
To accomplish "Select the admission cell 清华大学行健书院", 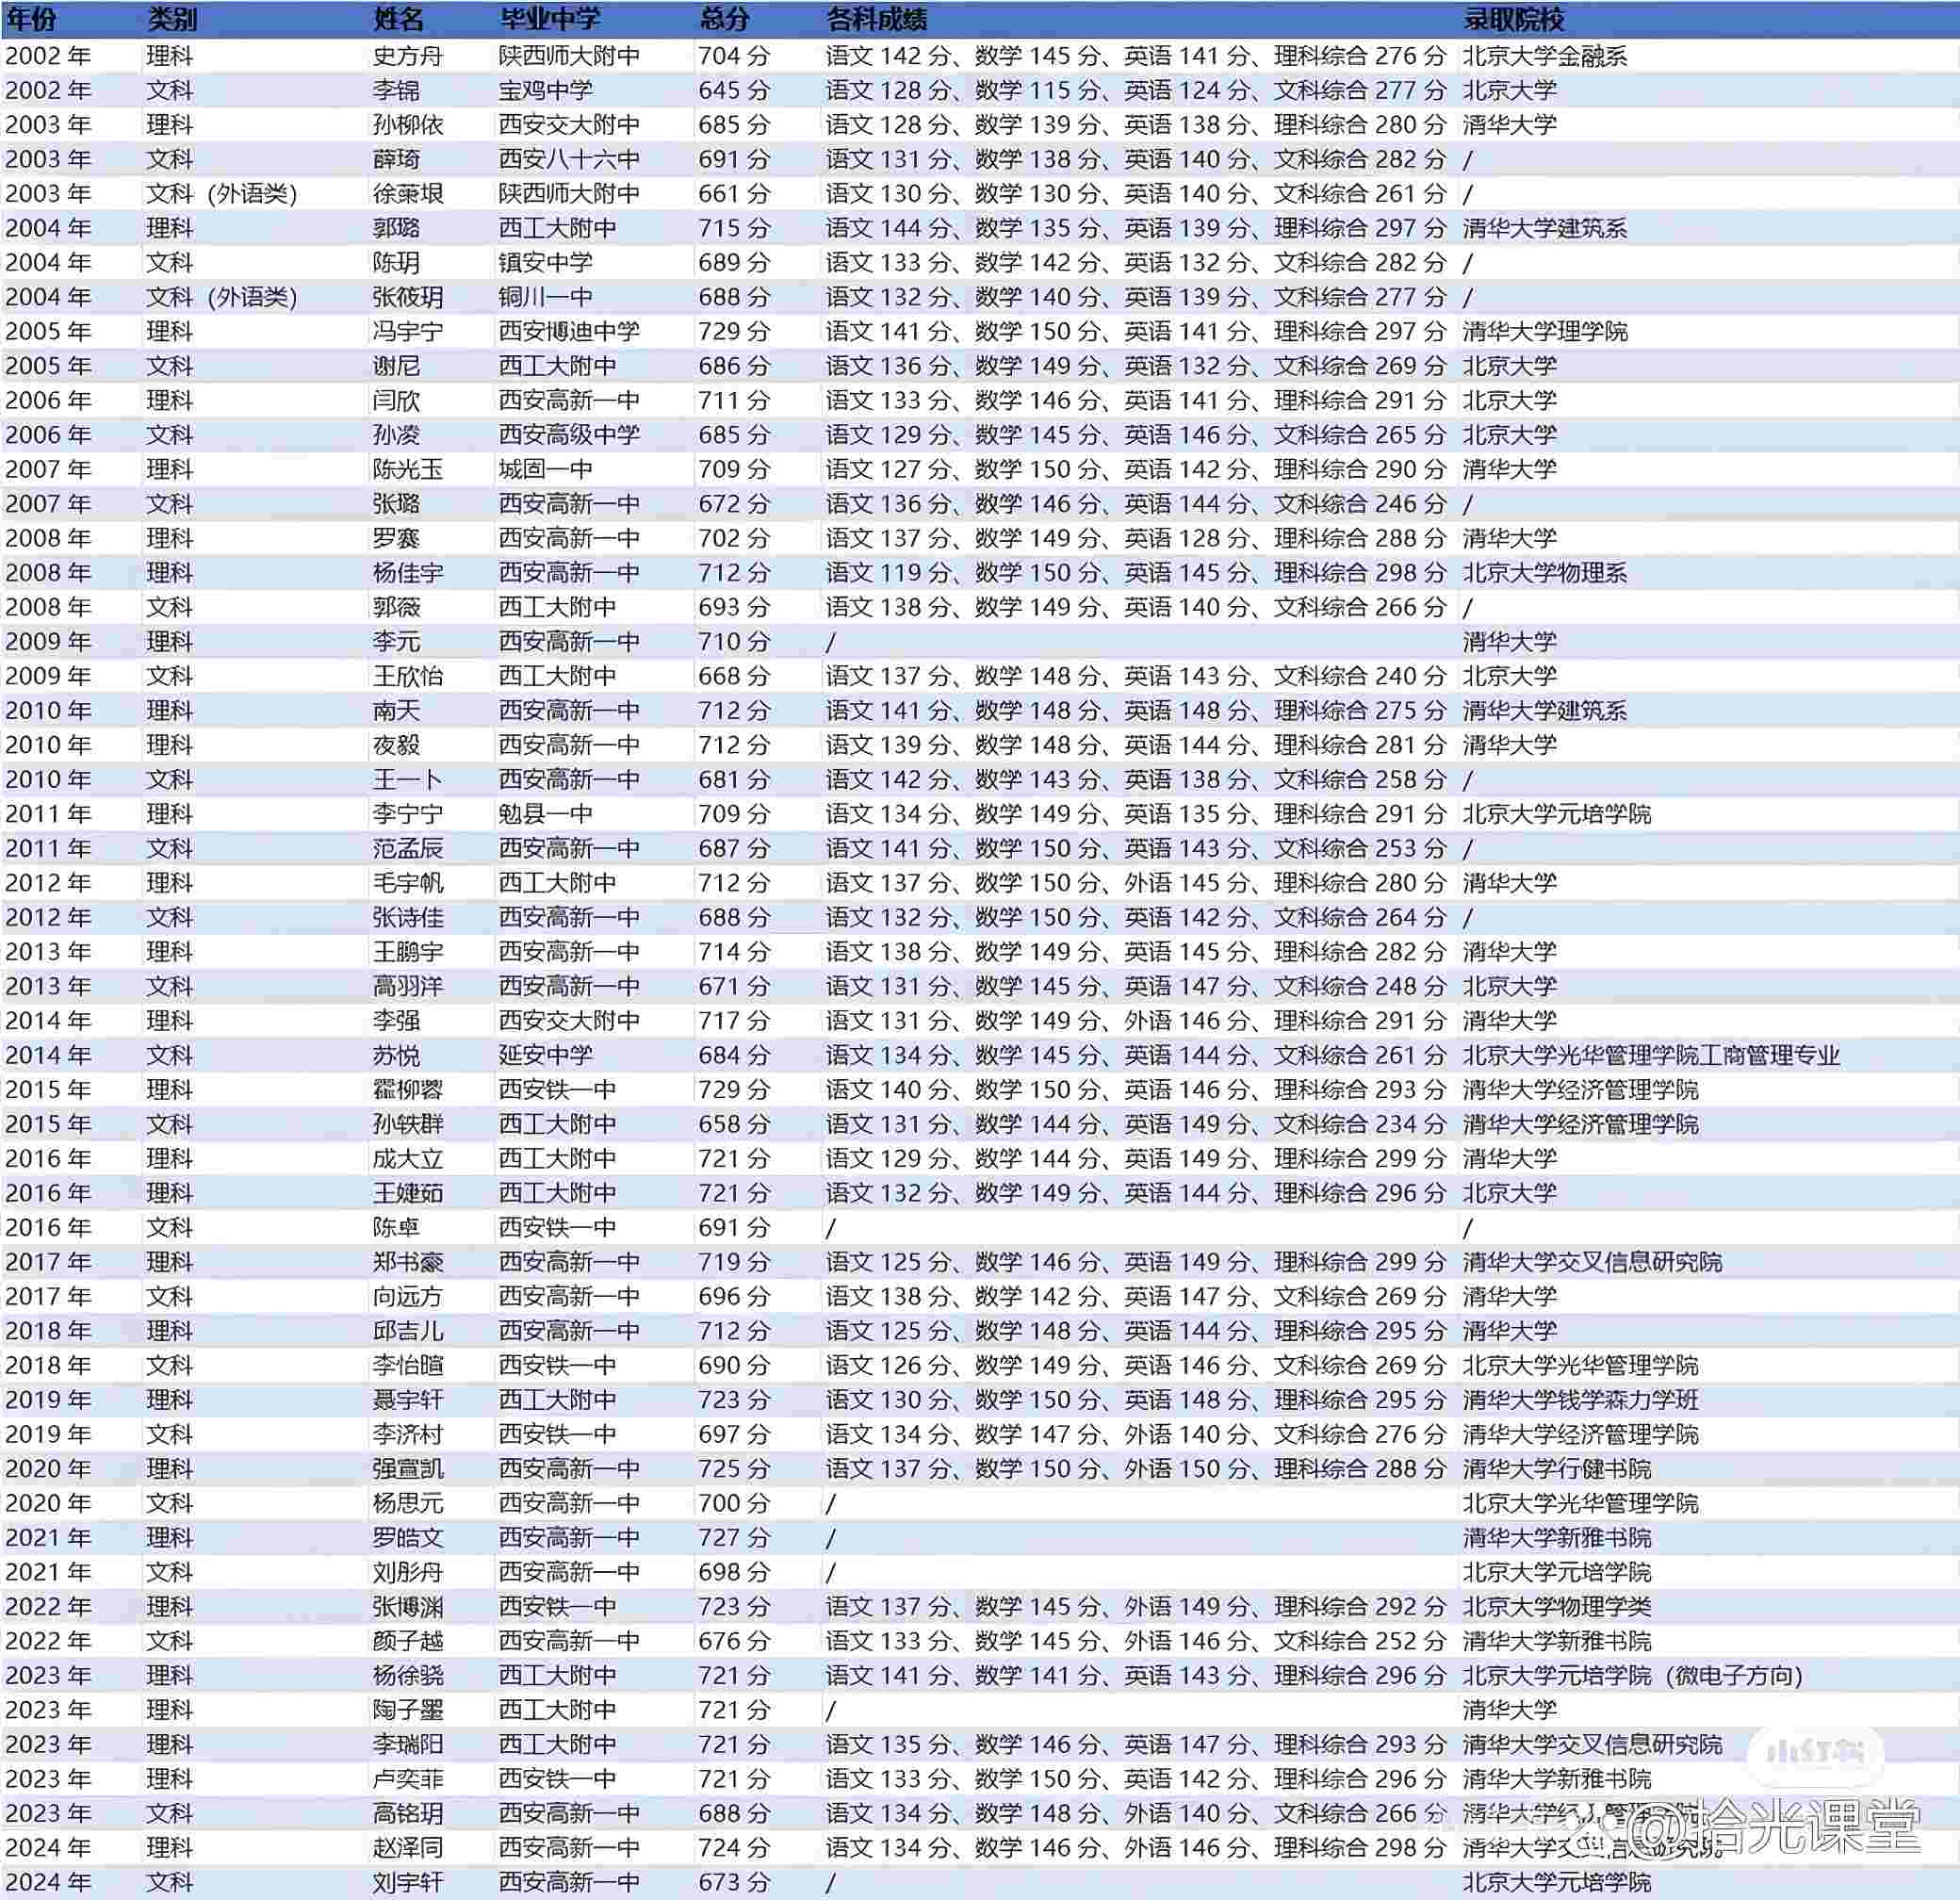I will tap(1557, 1469).
